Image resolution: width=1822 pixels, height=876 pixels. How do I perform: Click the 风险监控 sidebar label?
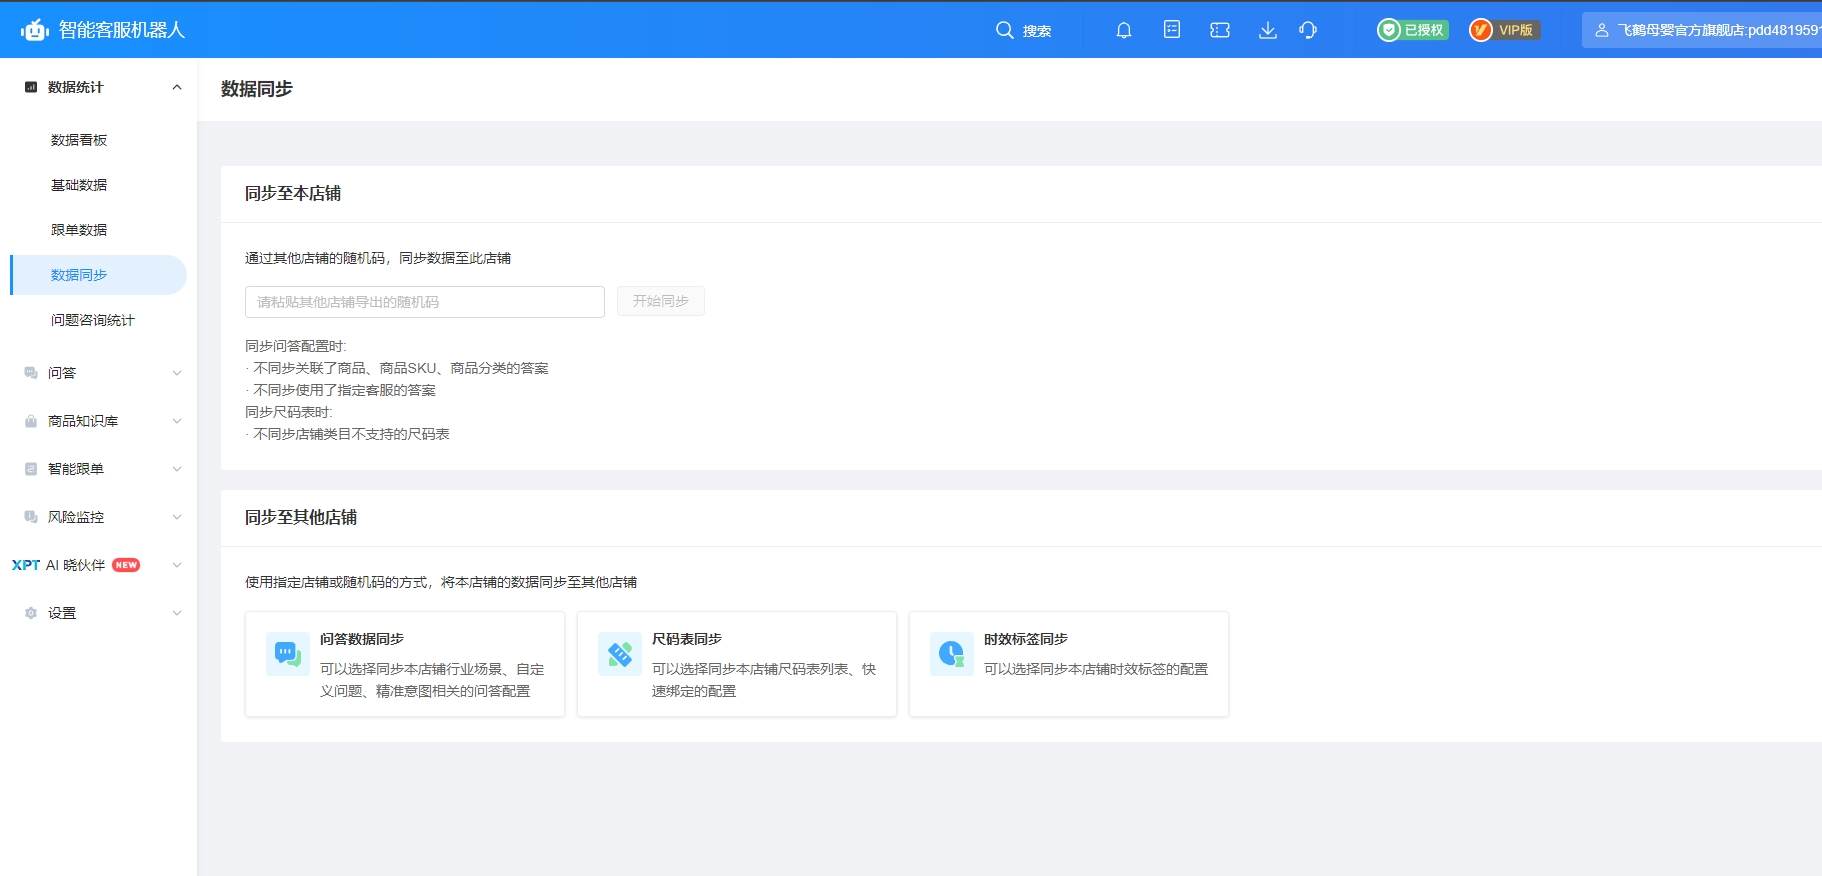pos(76,517)
